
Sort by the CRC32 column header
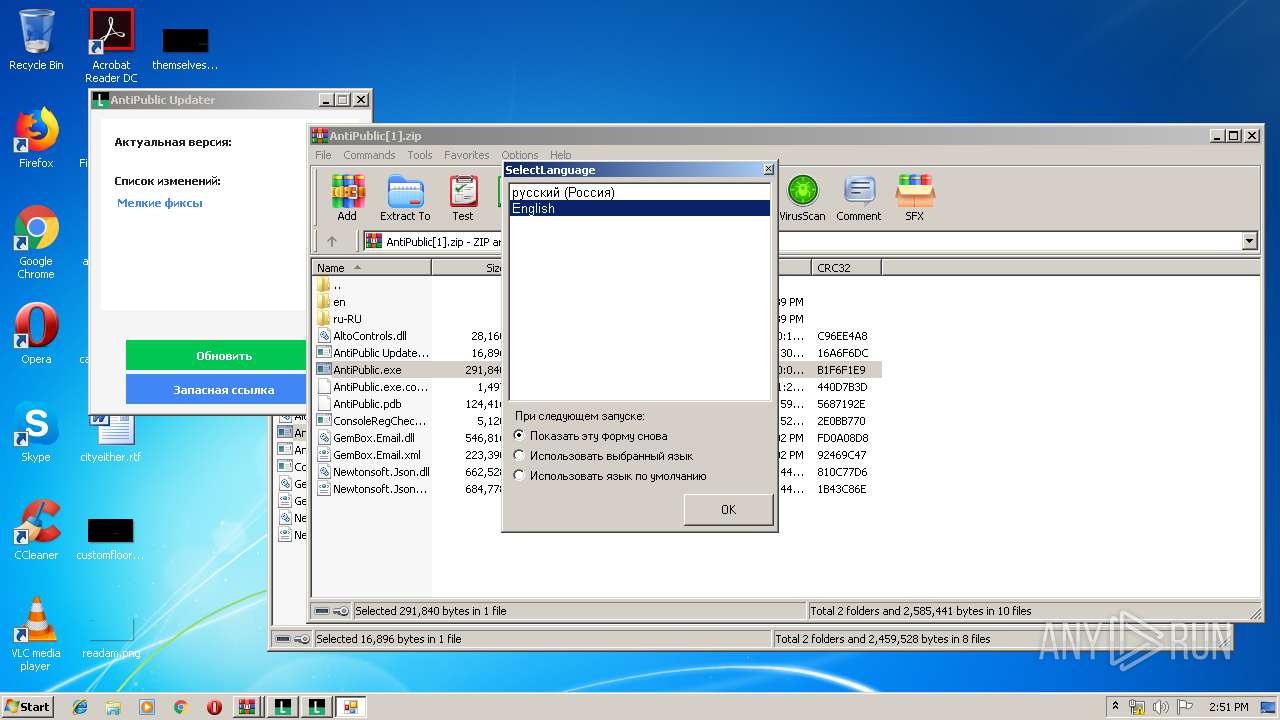[x=846, y=268]
